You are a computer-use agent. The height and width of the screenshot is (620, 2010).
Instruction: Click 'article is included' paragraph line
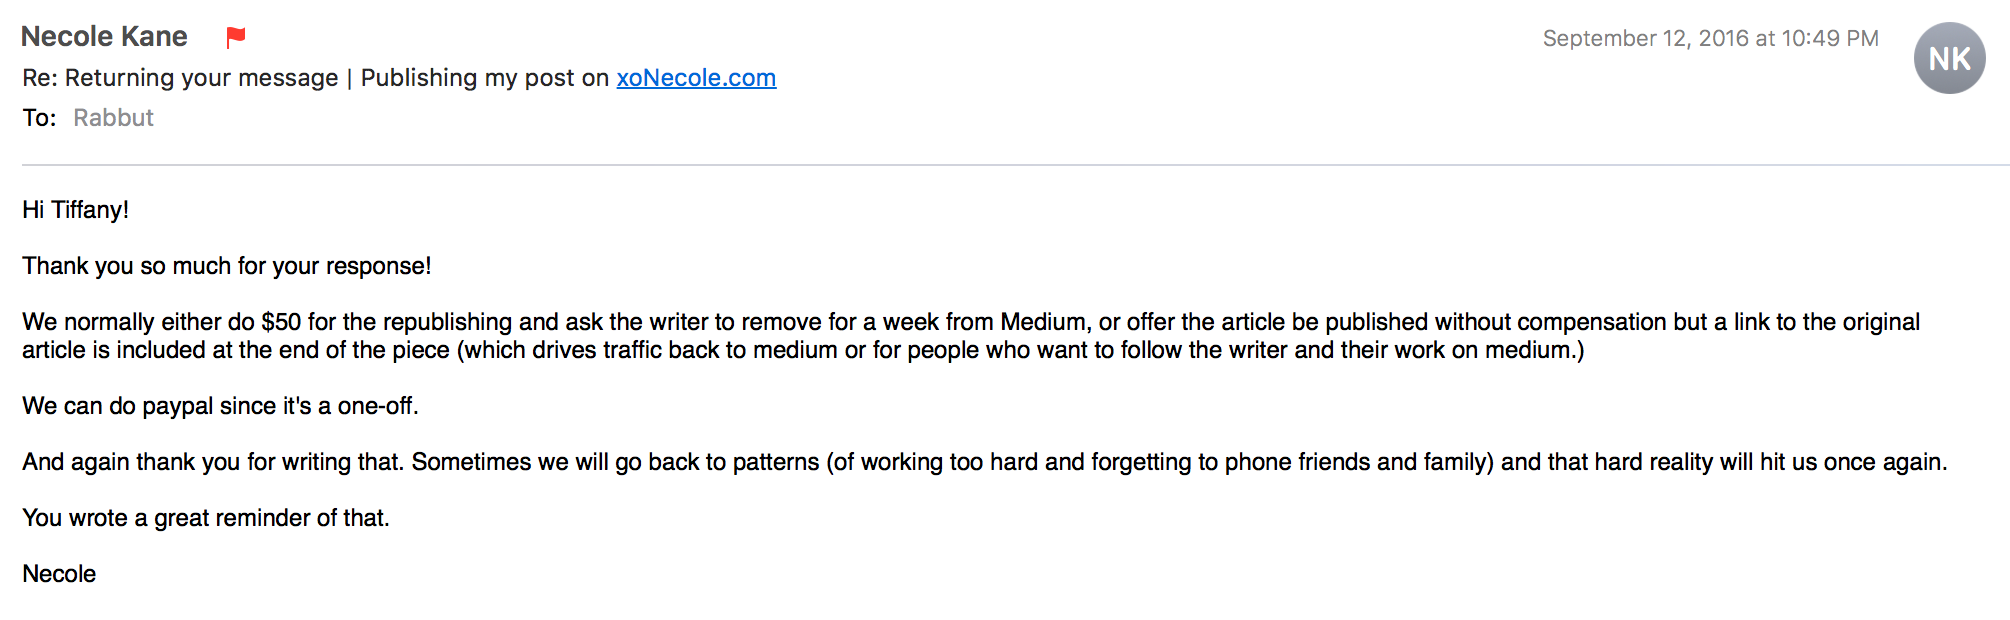click(x=803, y=350)
